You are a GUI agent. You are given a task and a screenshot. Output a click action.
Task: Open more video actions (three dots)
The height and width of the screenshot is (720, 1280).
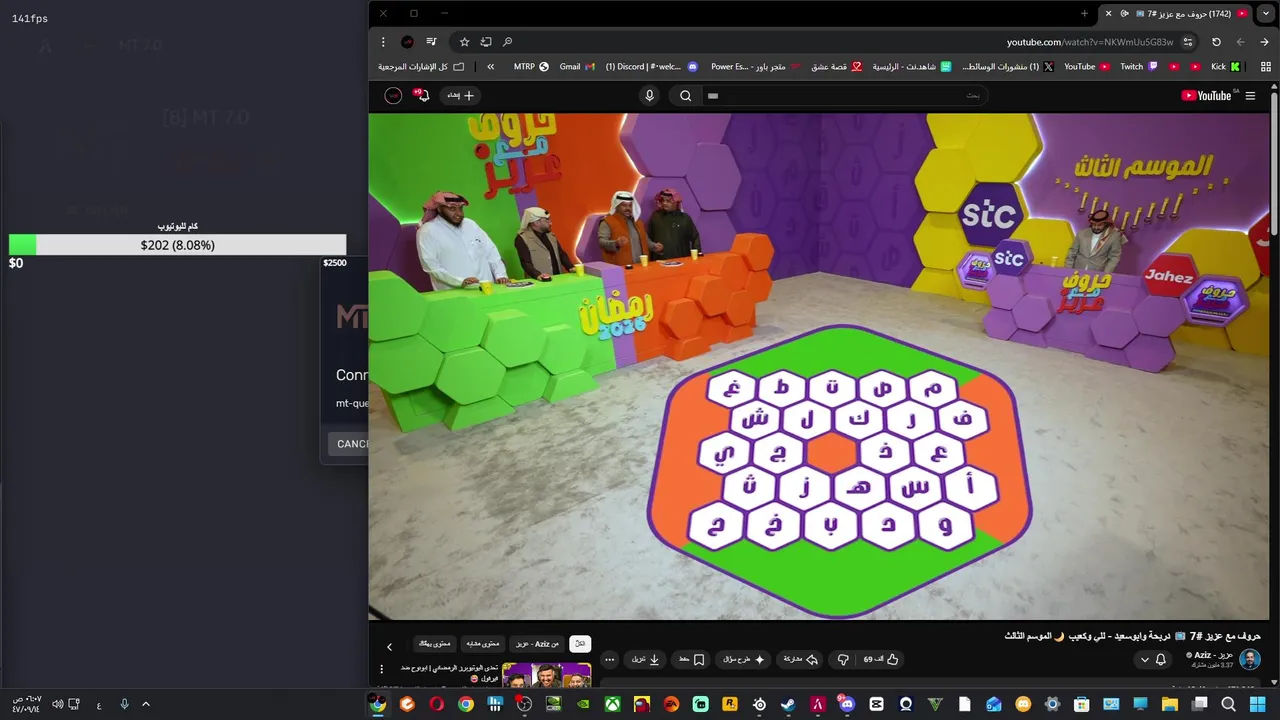(609, 659)
